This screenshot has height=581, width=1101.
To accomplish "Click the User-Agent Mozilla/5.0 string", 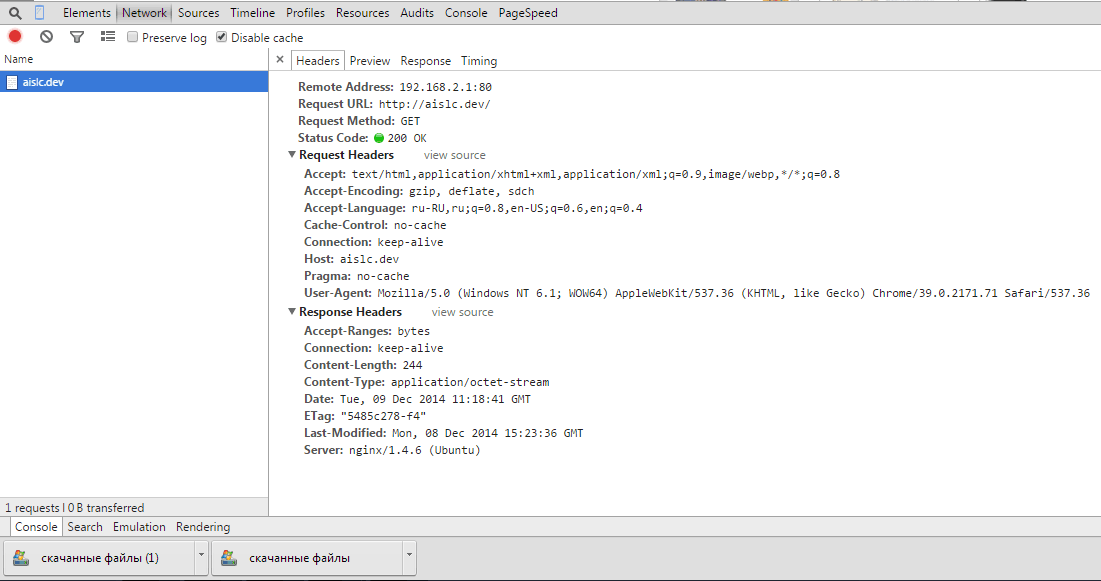I will point(733,293).
